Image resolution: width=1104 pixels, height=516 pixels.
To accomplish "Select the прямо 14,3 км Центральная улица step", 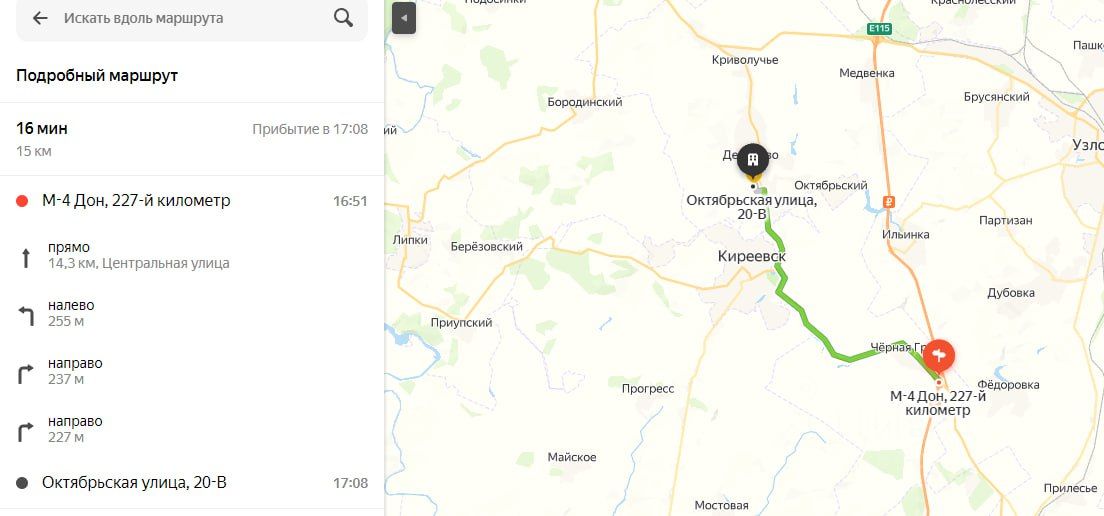I will tap(192, 256).
